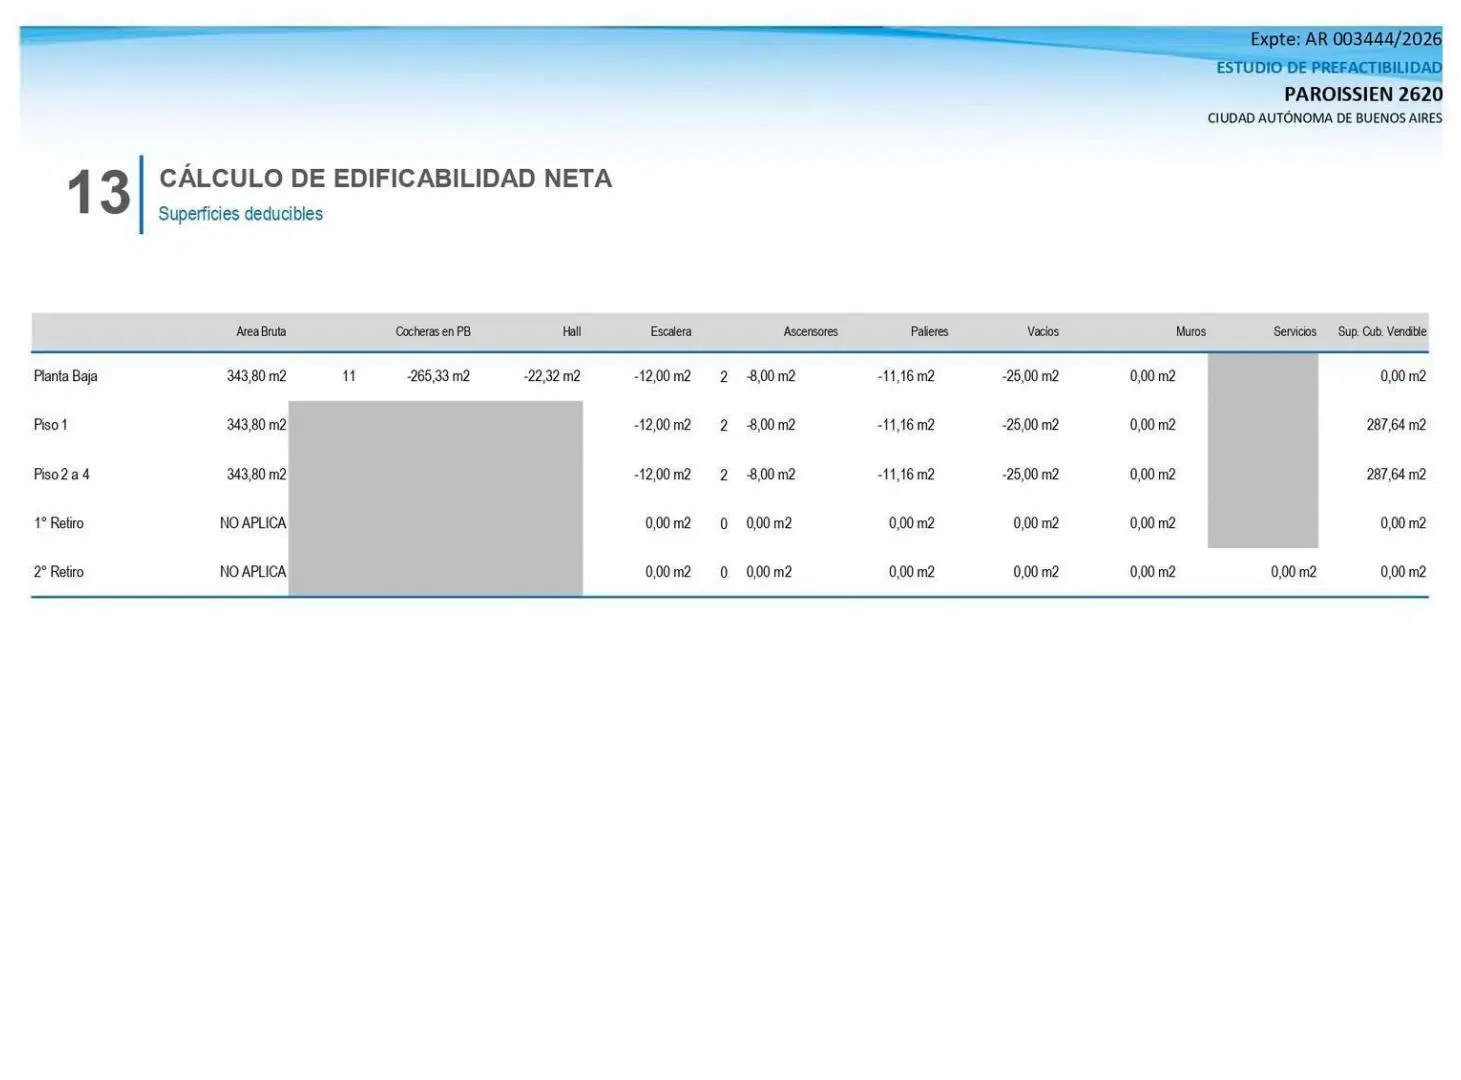Click the 'Expte: AR 003444/2026' header text
The width and height of the screenshot is (1461, 1080).
coord(1346,39)
